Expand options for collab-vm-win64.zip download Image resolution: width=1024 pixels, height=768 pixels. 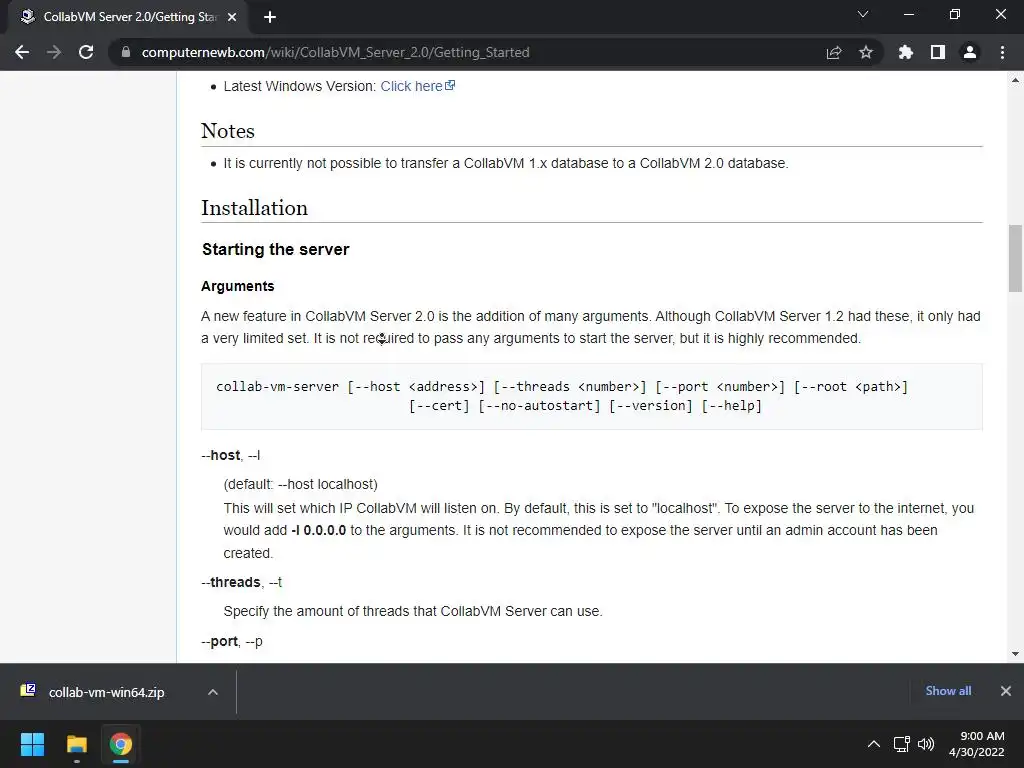click(x=213, y=692)
